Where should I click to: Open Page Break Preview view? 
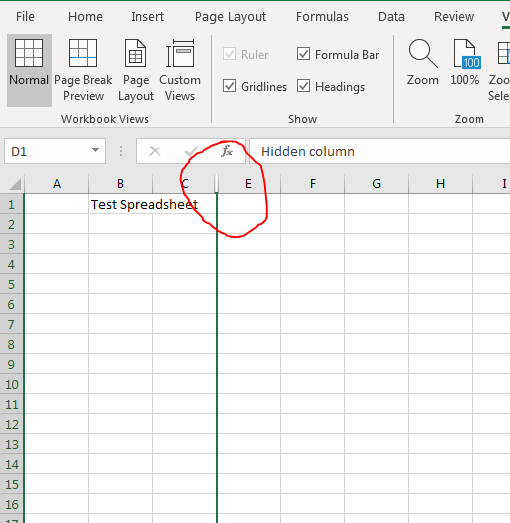coord(83,70)
